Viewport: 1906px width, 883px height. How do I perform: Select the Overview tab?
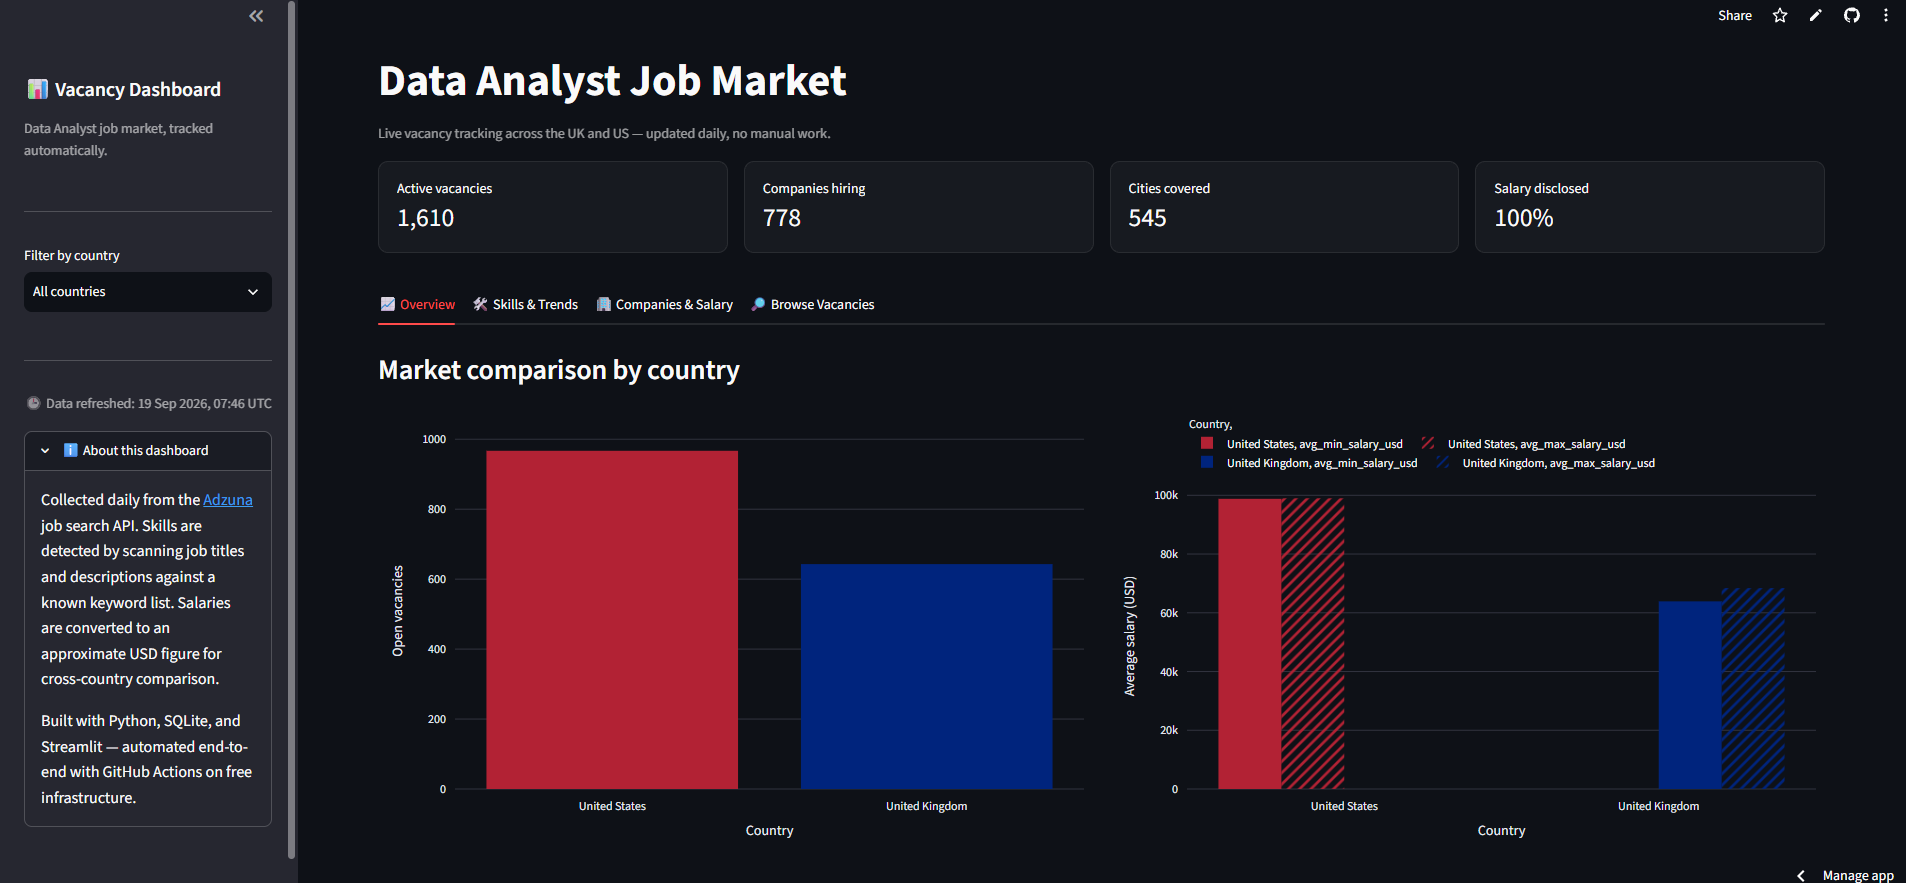[417, 305]
